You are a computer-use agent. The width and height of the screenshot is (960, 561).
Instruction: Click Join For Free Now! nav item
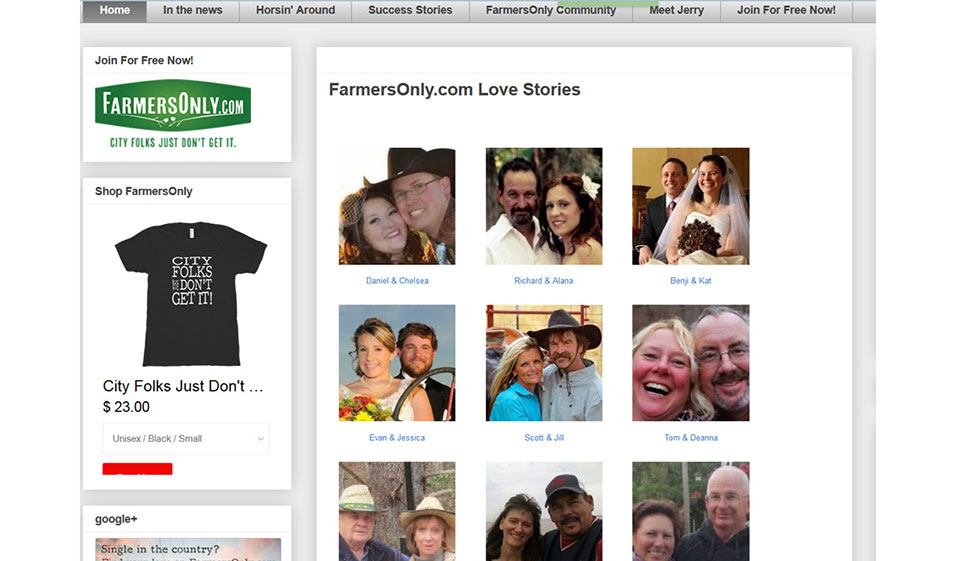786,11
